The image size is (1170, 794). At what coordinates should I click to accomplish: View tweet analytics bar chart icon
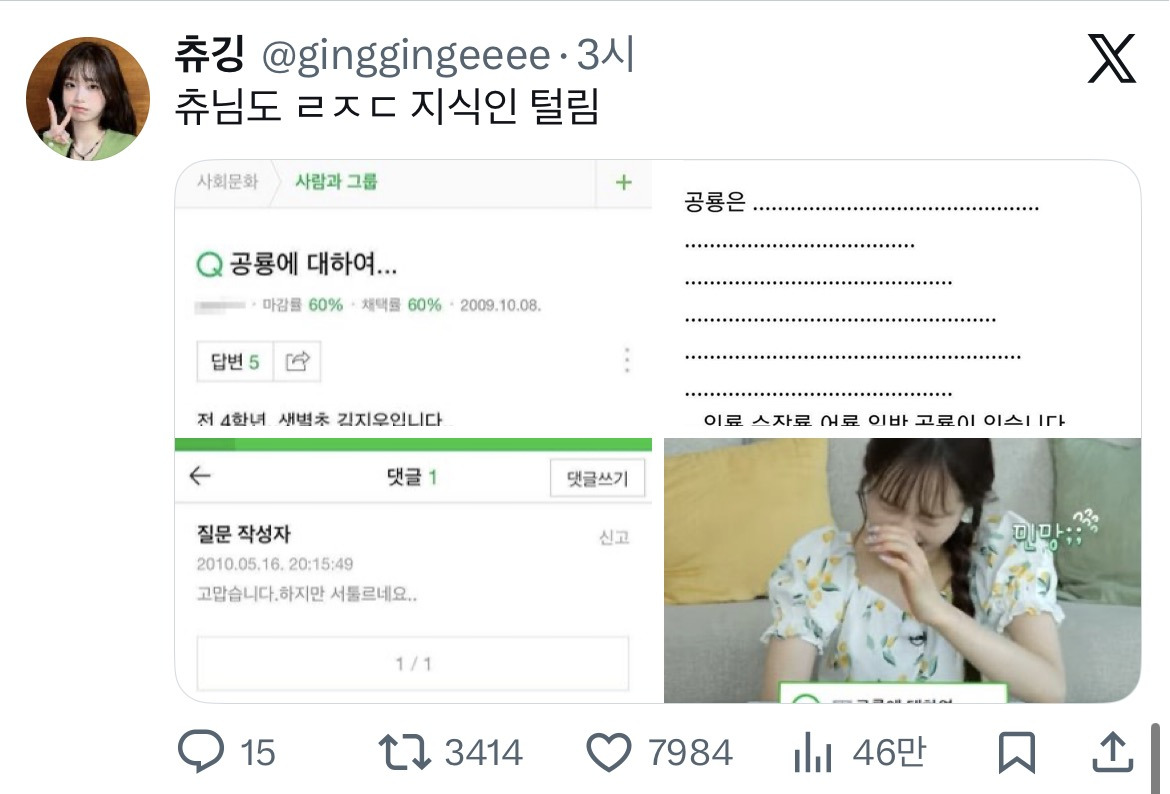pos(813,752)
